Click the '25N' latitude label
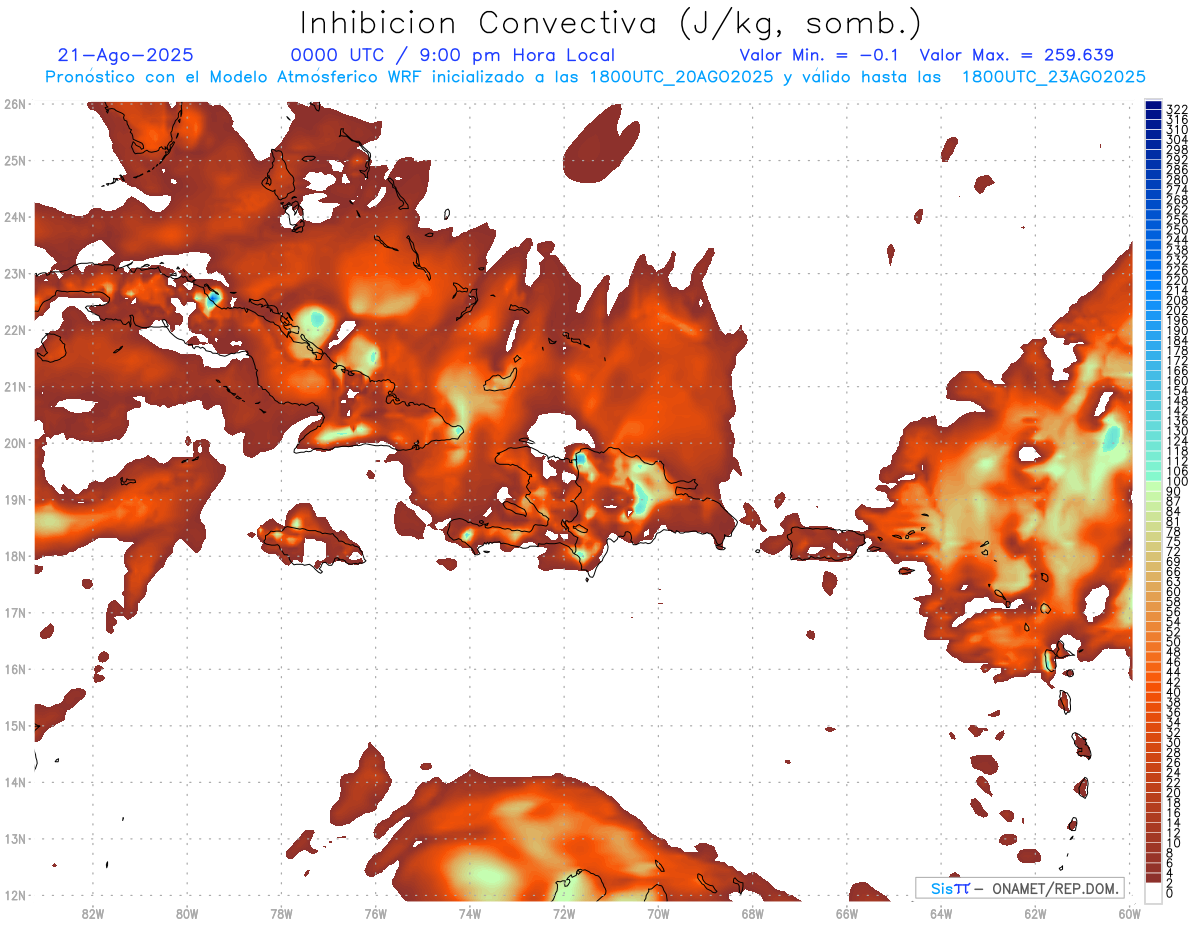The height and width of the screenshot is (927, 1200). pyautogui.click(x=14, y=160)
